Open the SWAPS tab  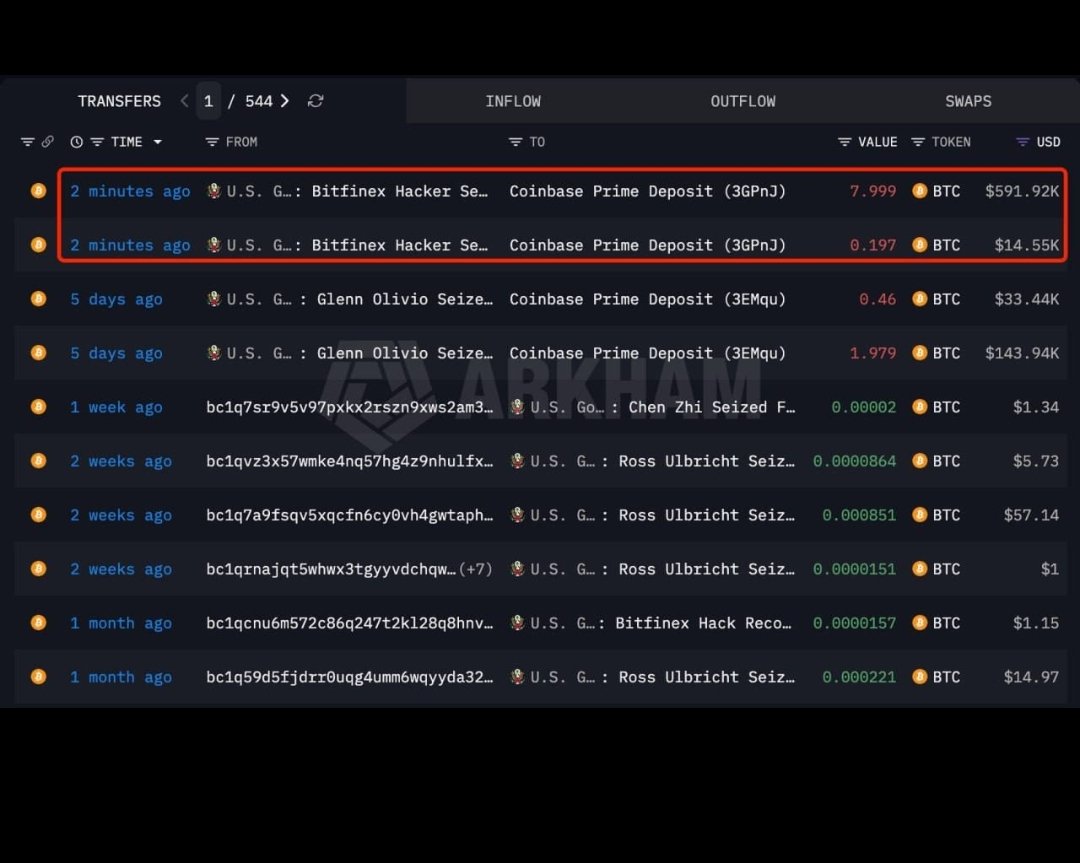click(968, 101)
